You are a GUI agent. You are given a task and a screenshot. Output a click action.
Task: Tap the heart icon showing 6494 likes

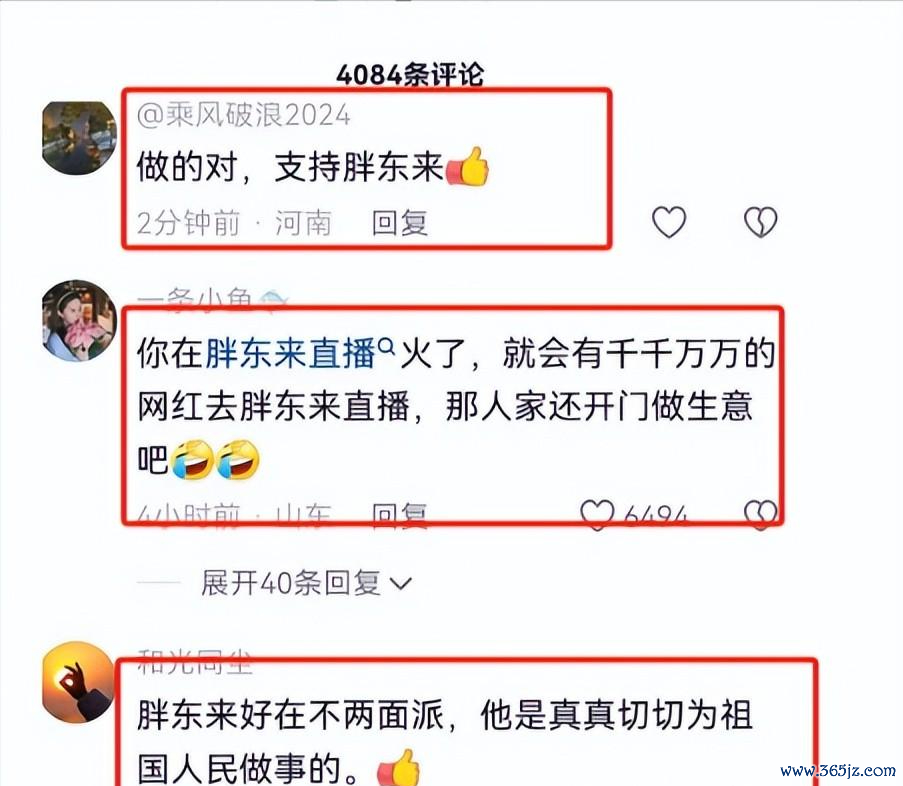point(597,514)
